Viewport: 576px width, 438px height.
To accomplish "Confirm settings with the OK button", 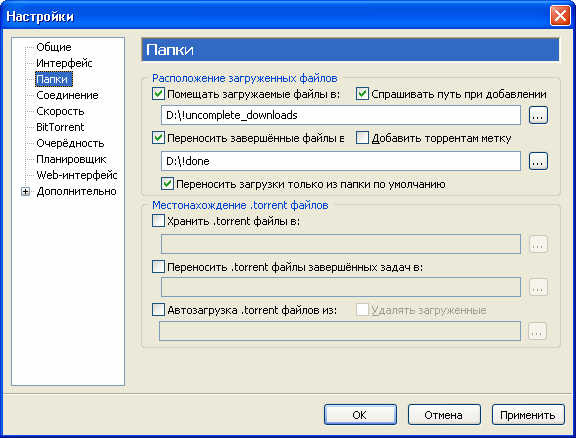I will click(360, 415).
